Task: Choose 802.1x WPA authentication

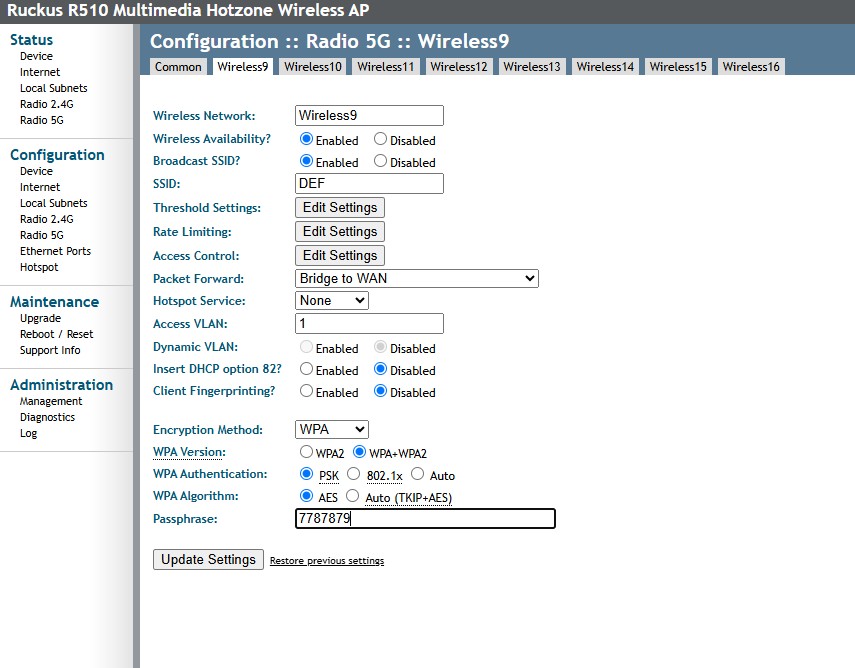Action: click(354, 474)
